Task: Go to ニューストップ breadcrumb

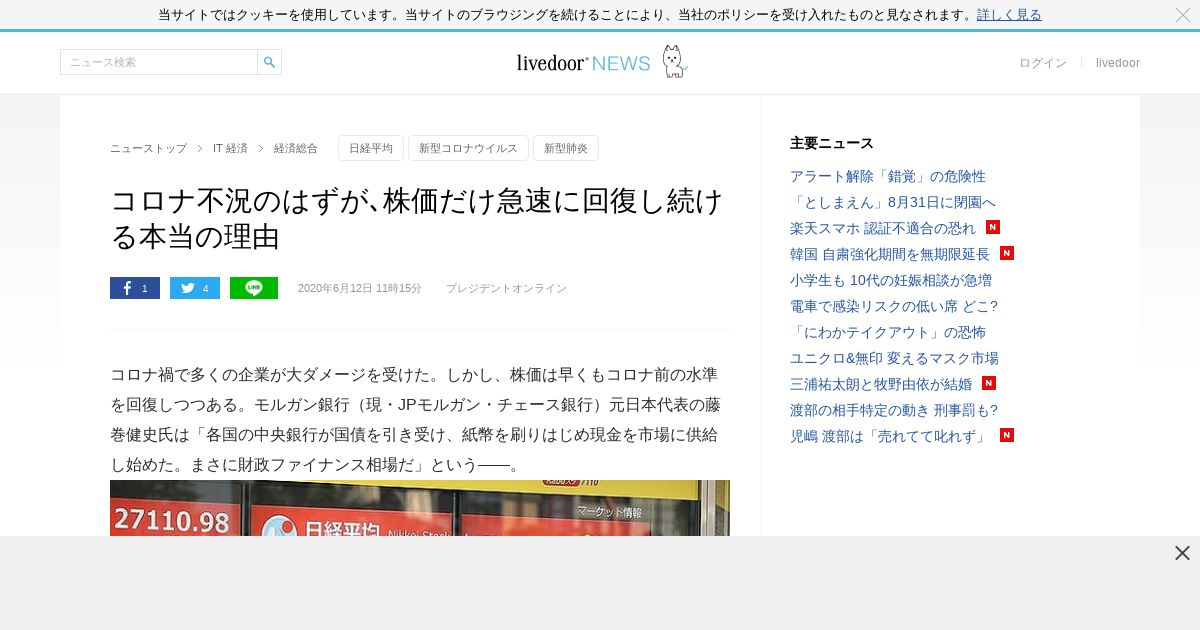Action: click(148, 148)
